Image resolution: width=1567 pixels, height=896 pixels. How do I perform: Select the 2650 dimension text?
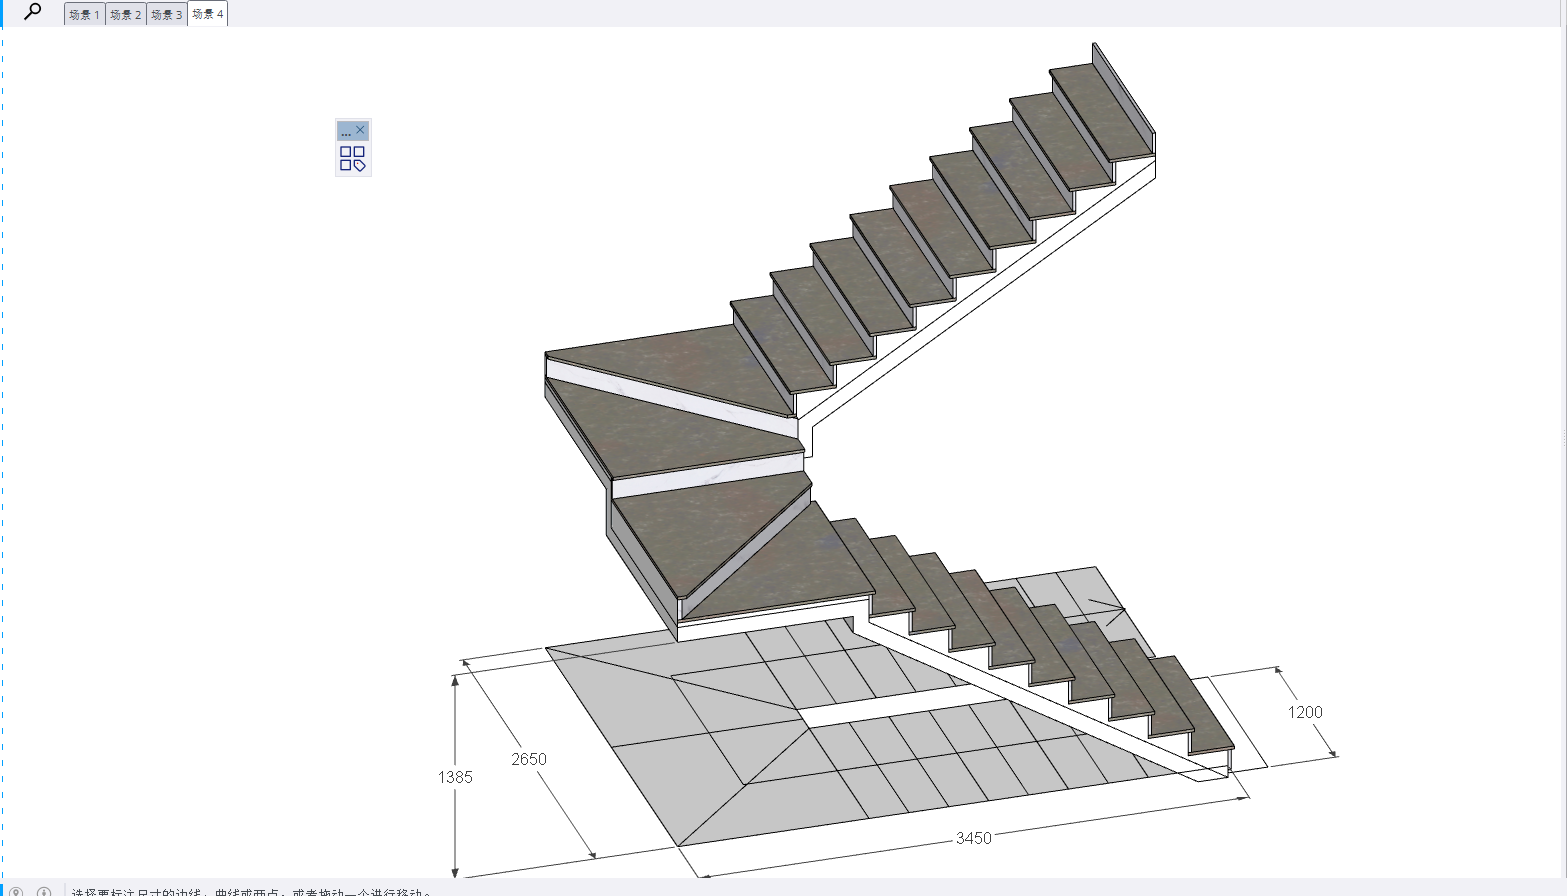tap(529, 759)
